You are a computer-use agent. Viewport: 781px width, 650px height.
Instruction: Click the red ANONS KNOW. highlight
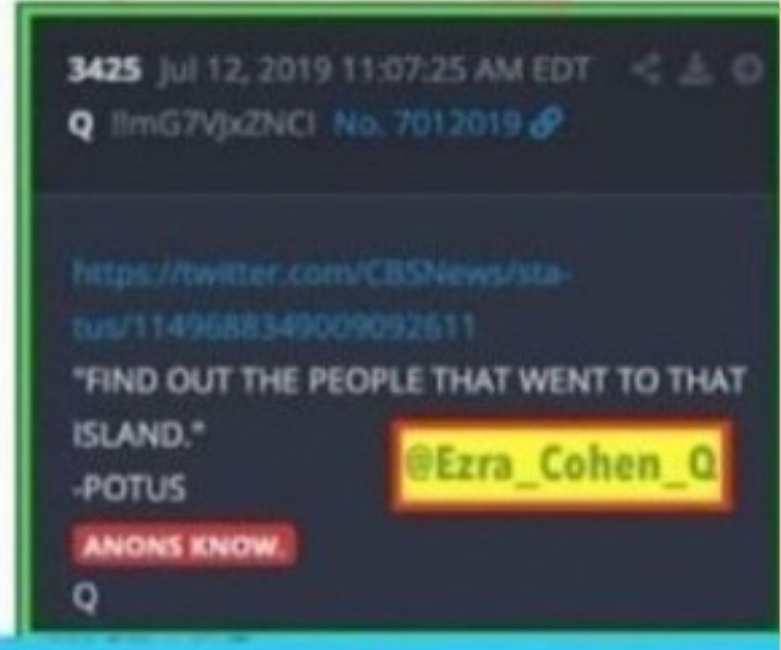click(183, 545)
